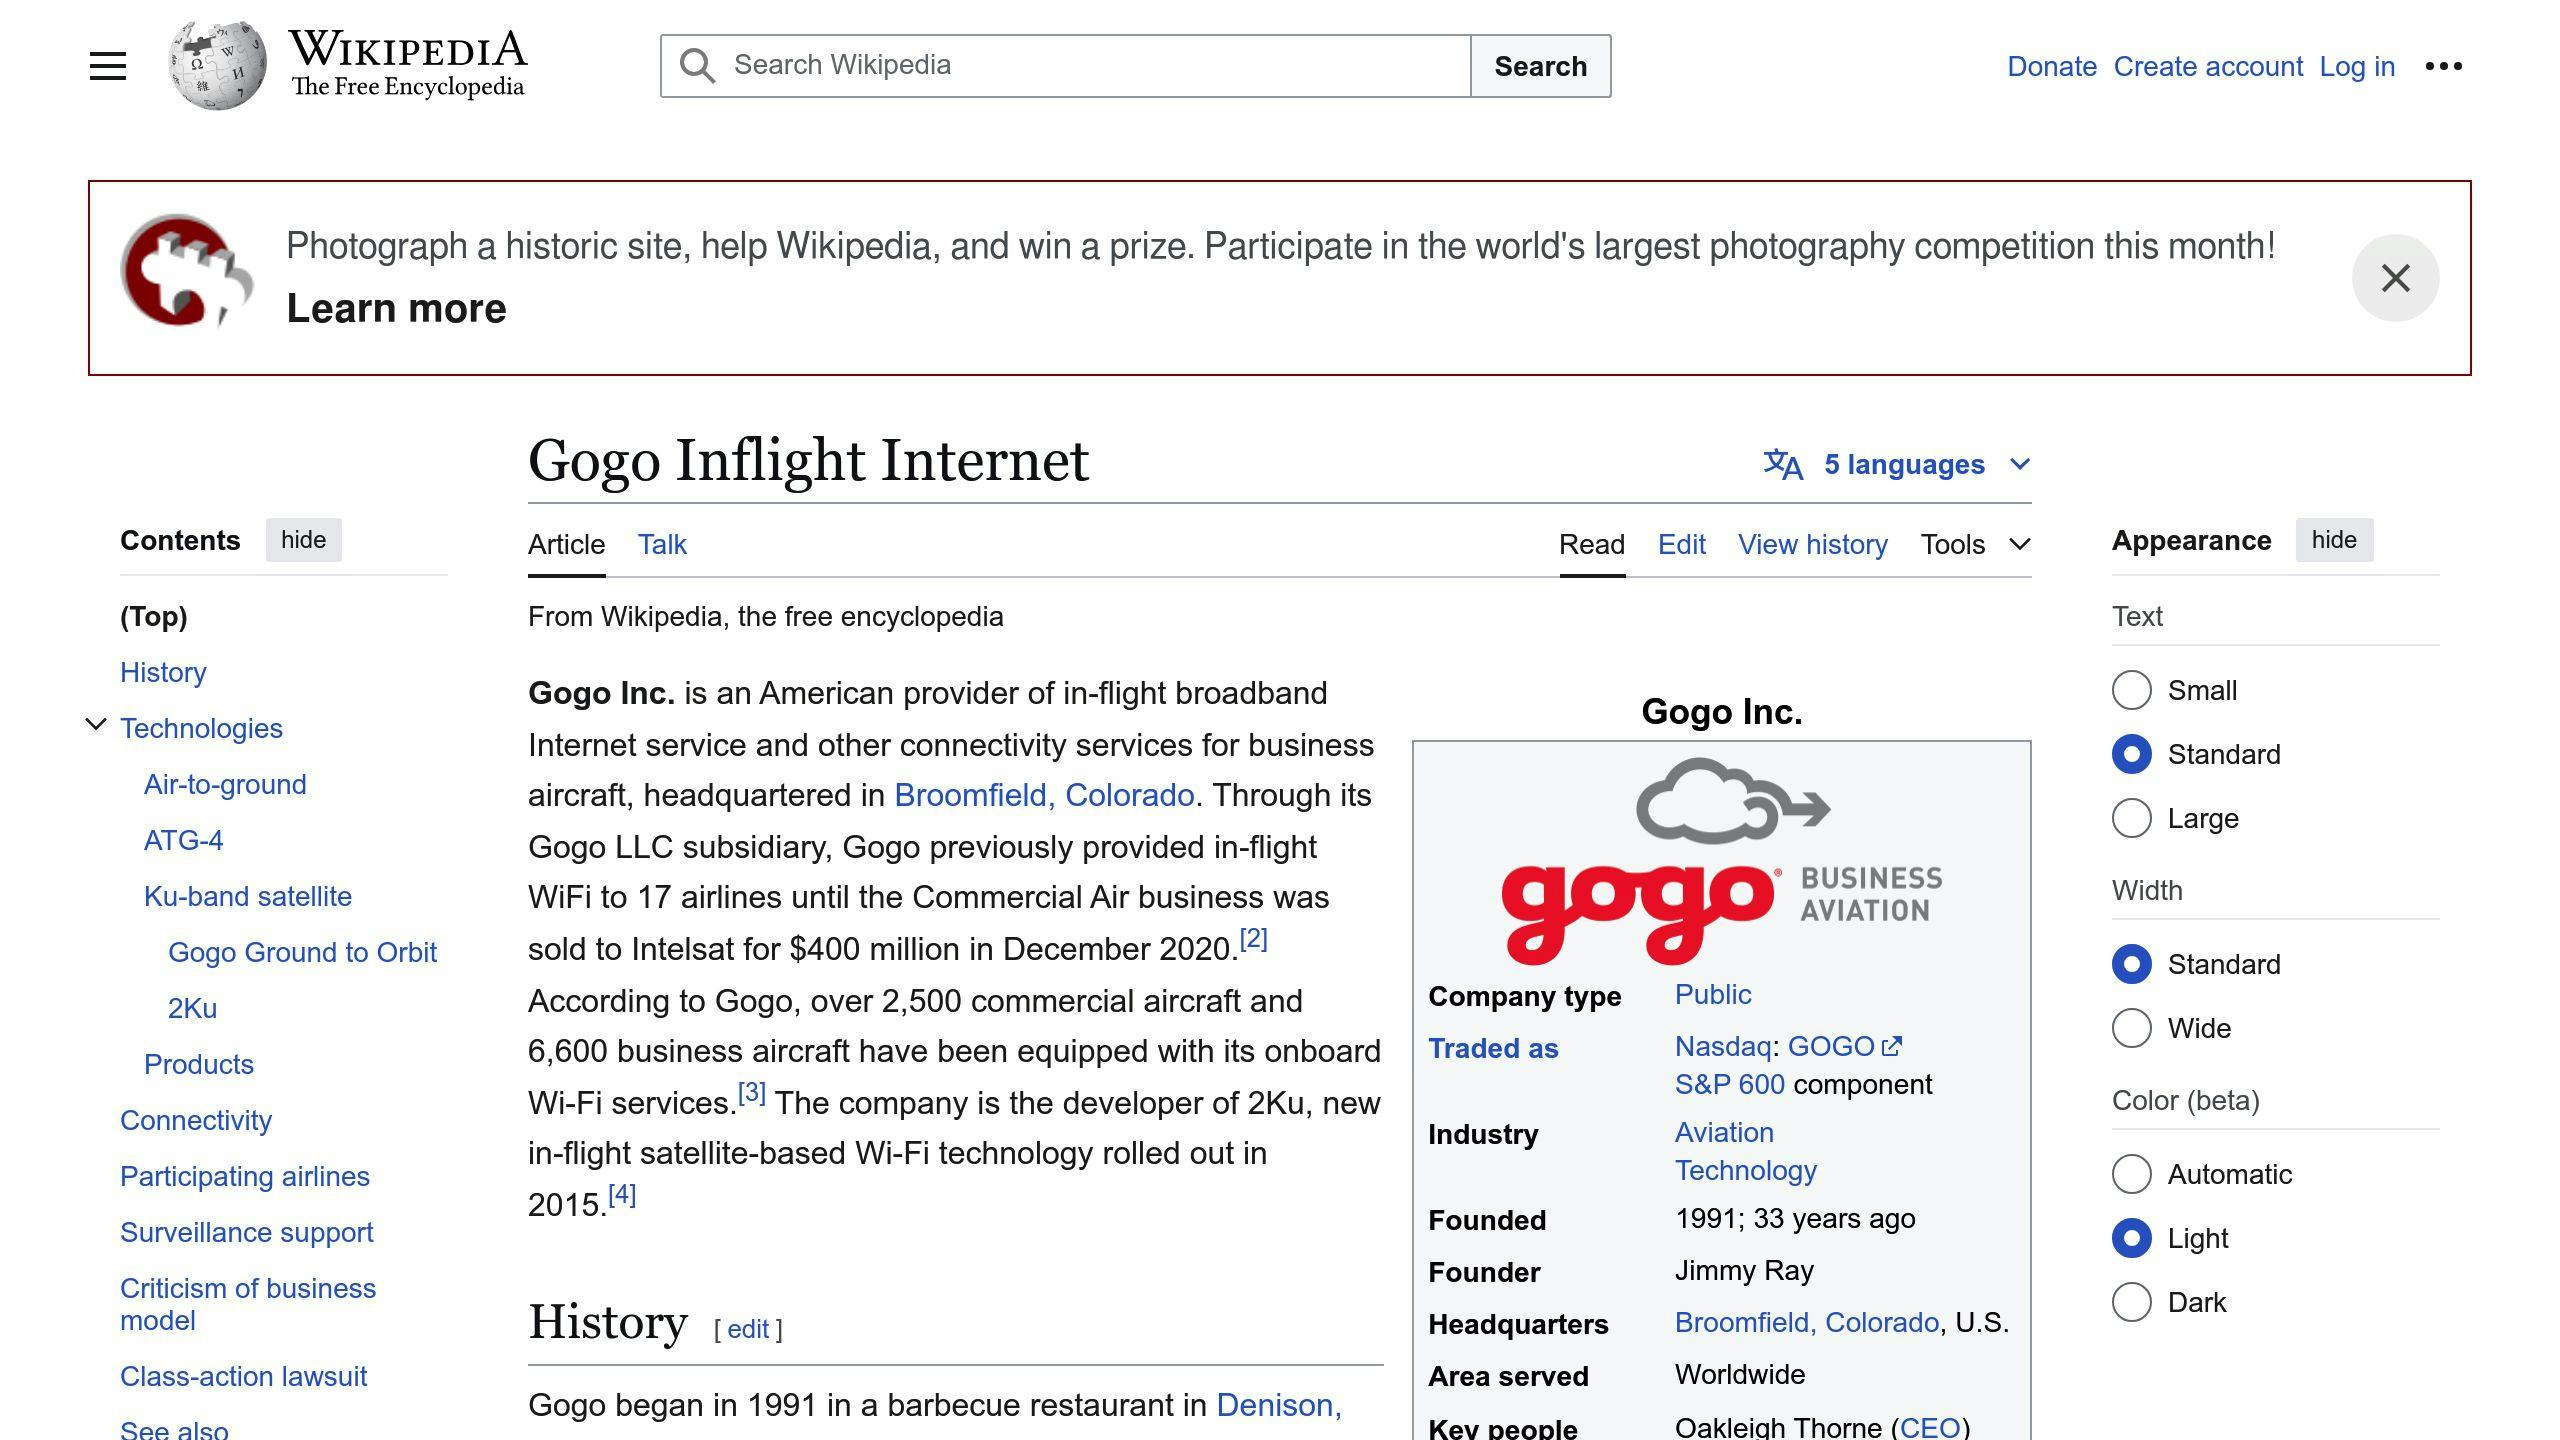
Task: Select Standard page width
Action: pos(2131,964)
